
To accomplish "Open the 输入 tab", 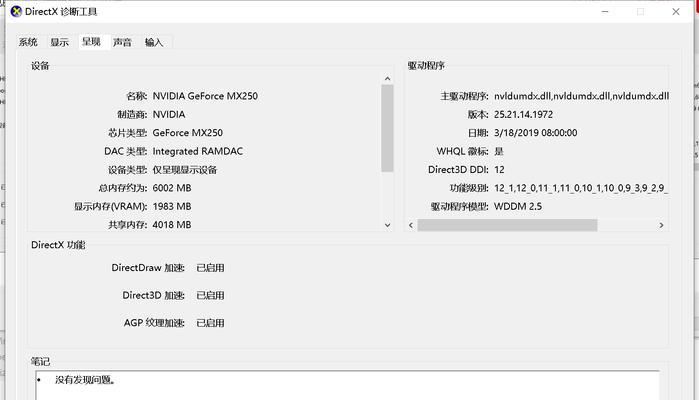I will 154,42.
